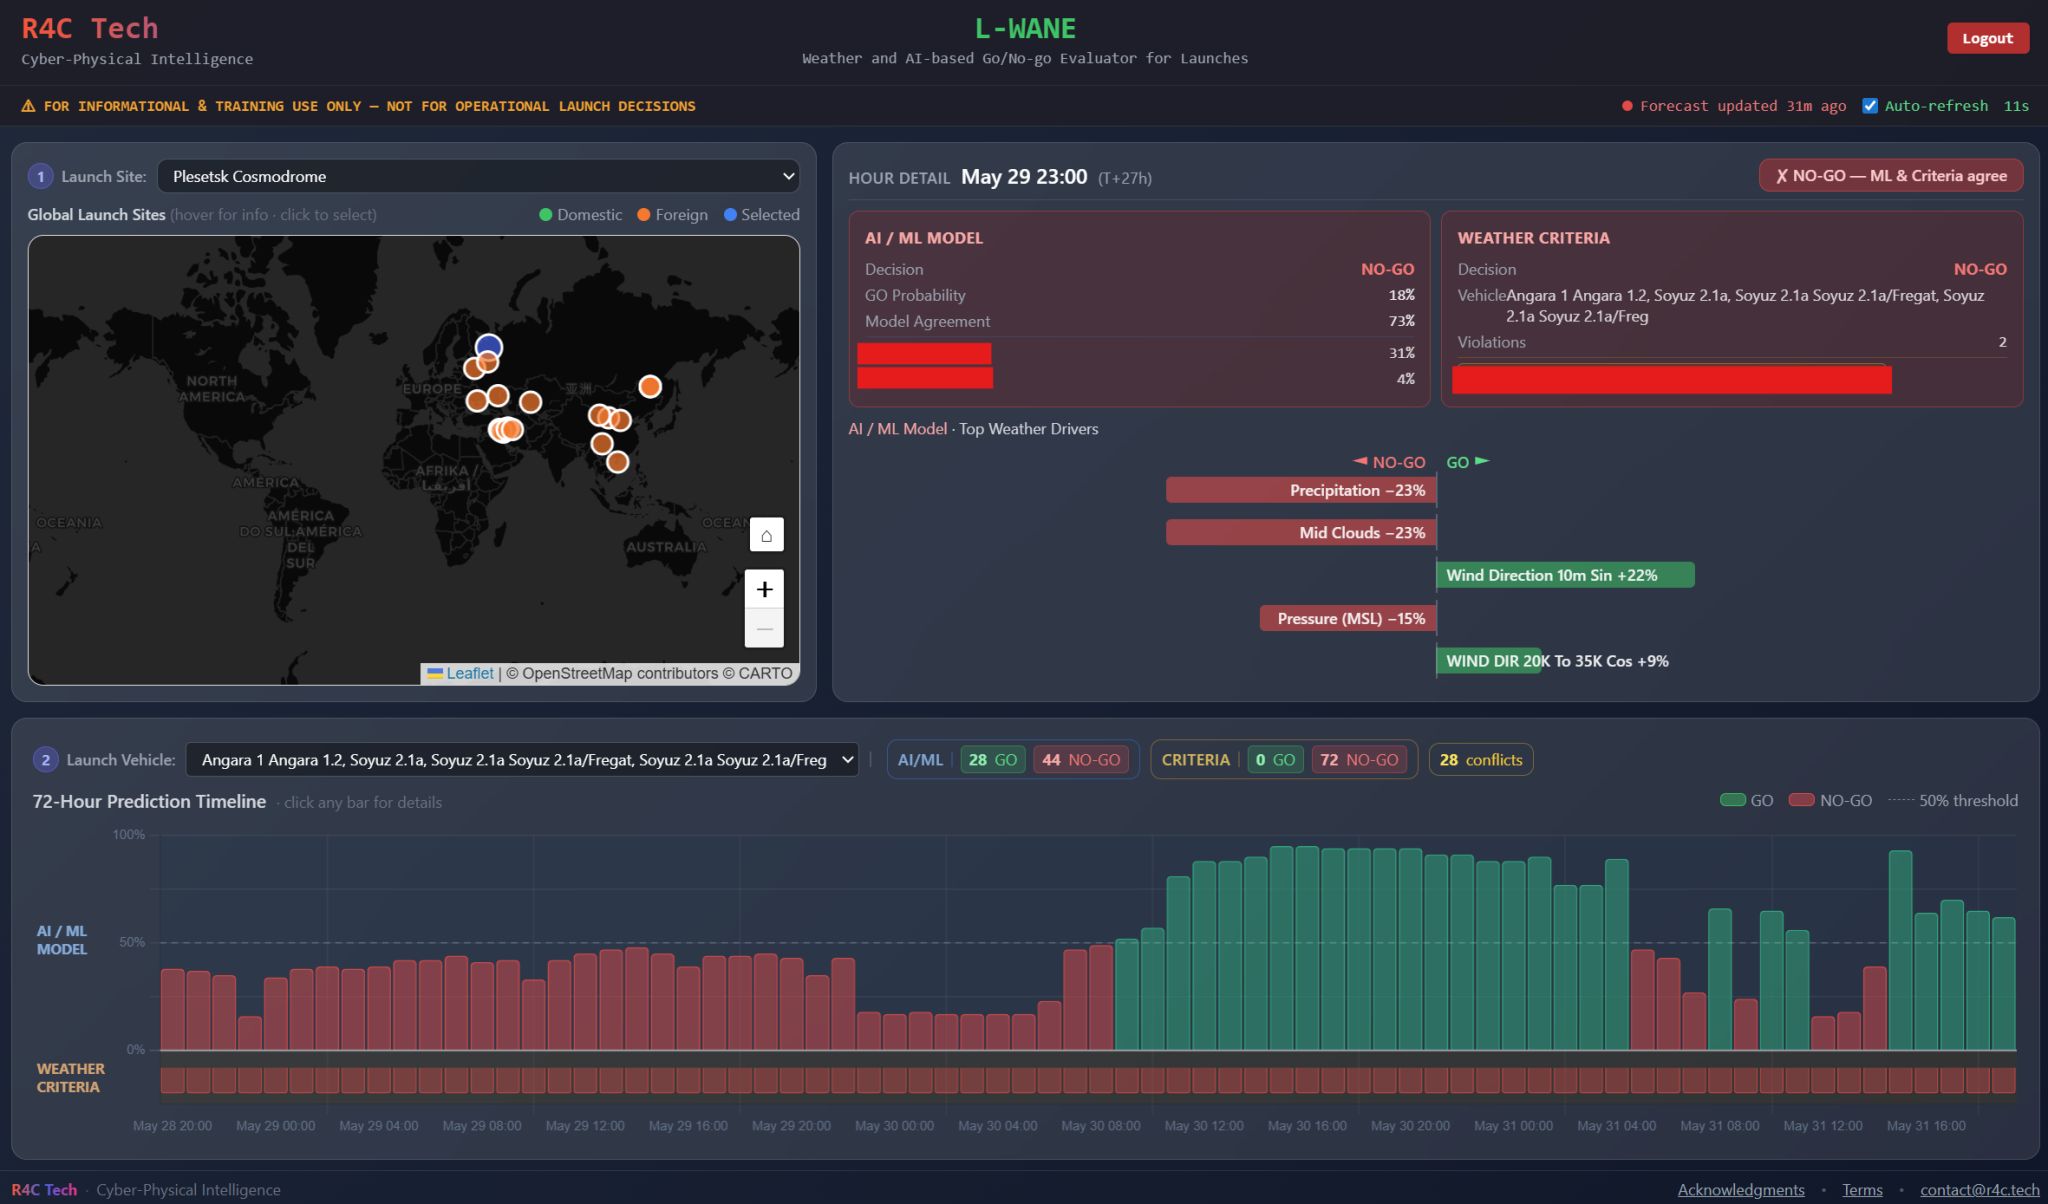This screenshot has width=2048, height=1204.
Task: Click the contact@r4c.tech email link
Action: 1979,1189
